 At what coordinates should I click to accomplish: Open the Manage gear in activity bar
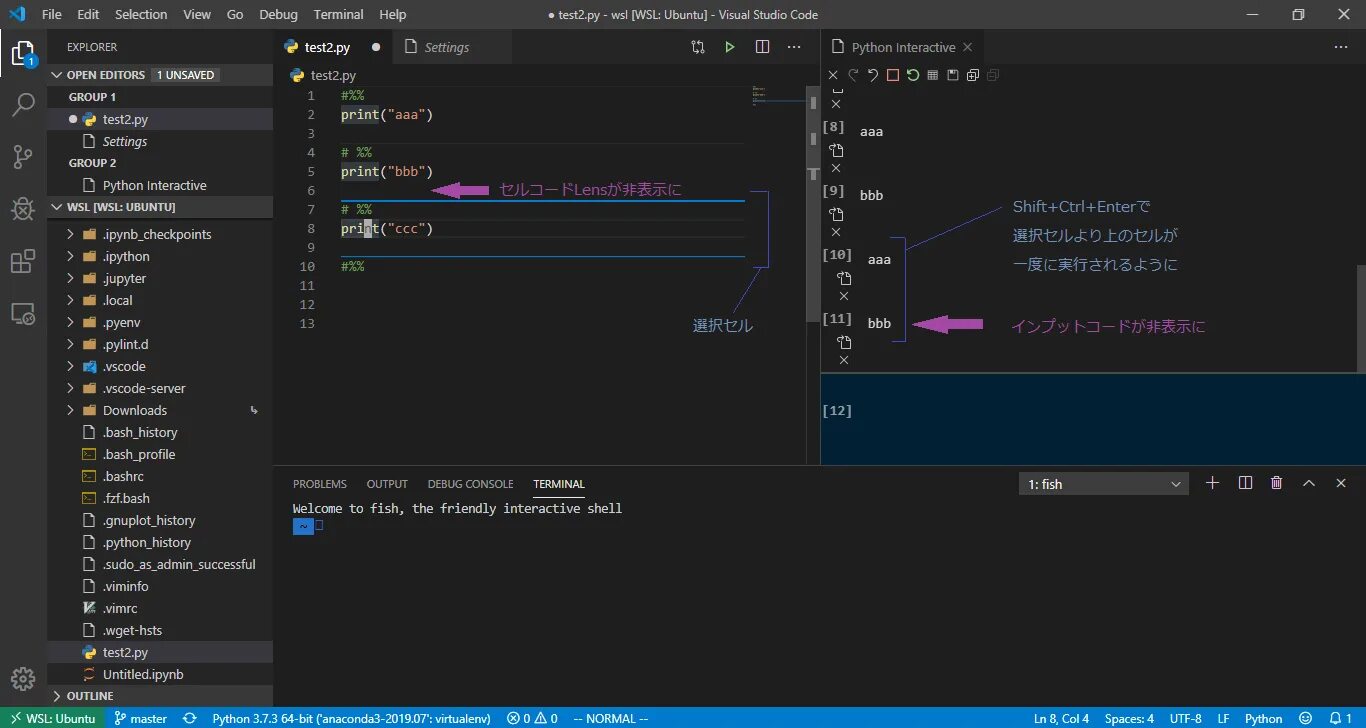point(23,678)
